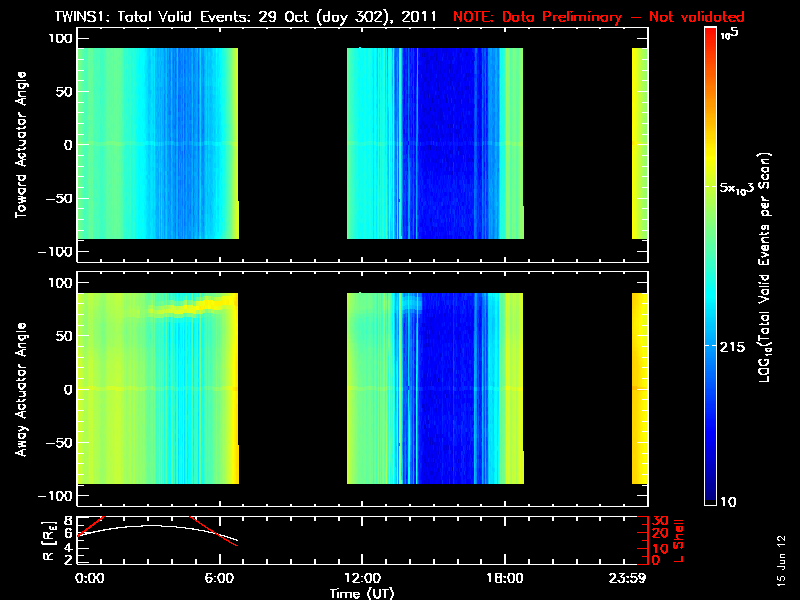Image resolution: width=800 pixels, height=600 pixels.
Task: Click the 'Time (UT)' x-axis label
Action: (x=362, y=593)
